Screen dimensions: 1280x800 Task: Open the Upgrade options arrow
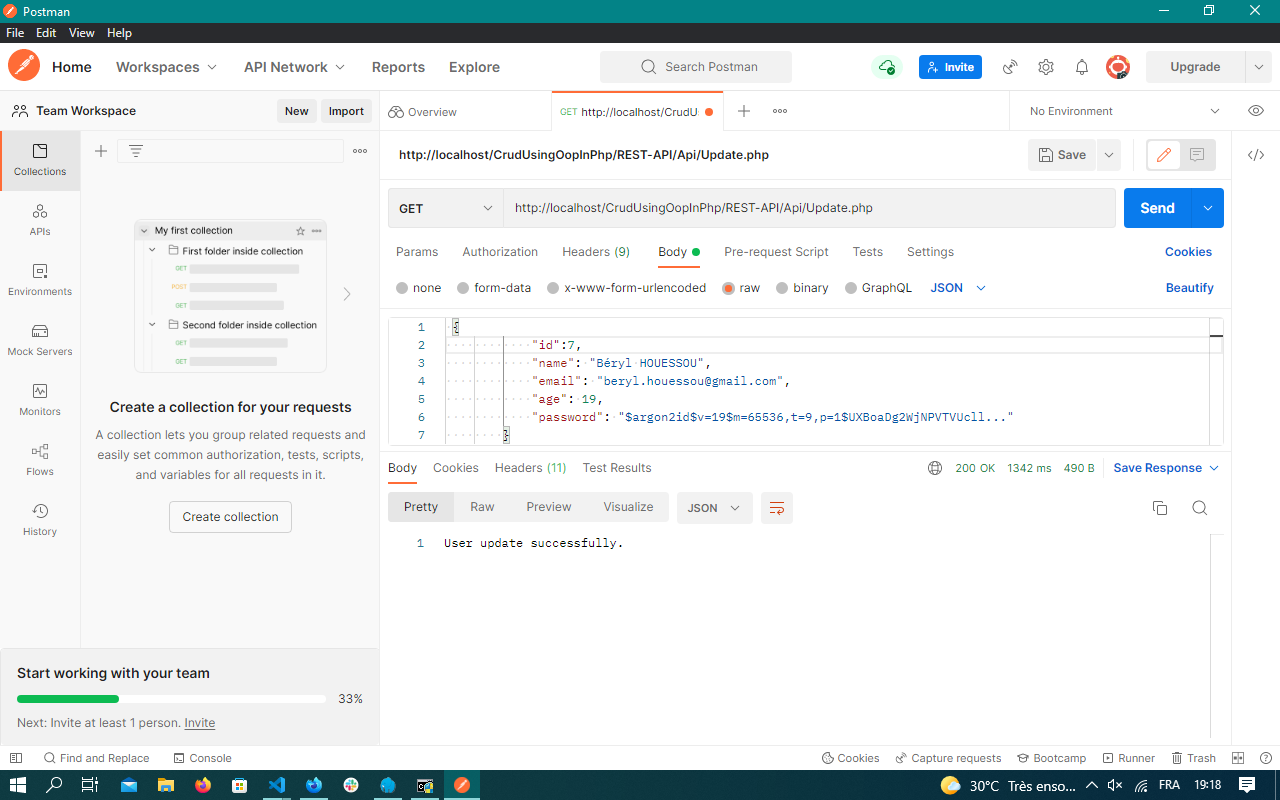[1258, 67]
